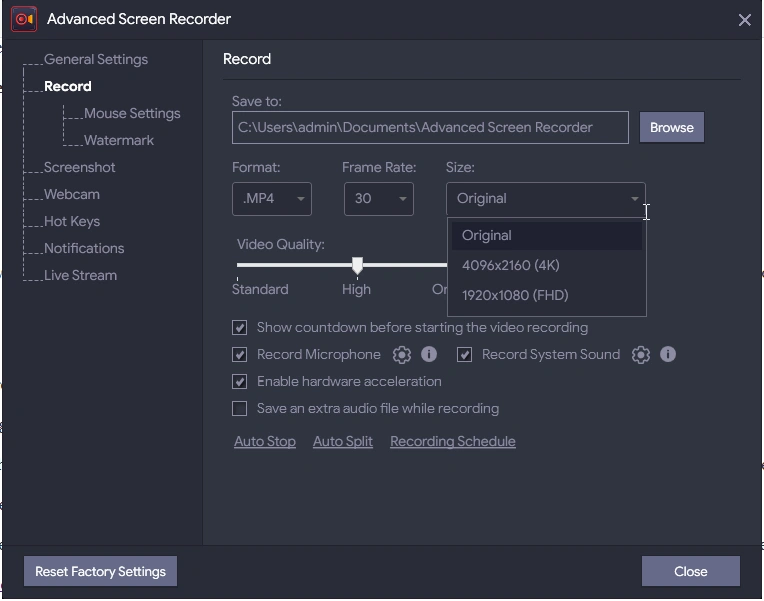Click the Standard label under quality slider
Image resolution: width=764 pixels, height=601 pixels.
click(x=260, y=290)
